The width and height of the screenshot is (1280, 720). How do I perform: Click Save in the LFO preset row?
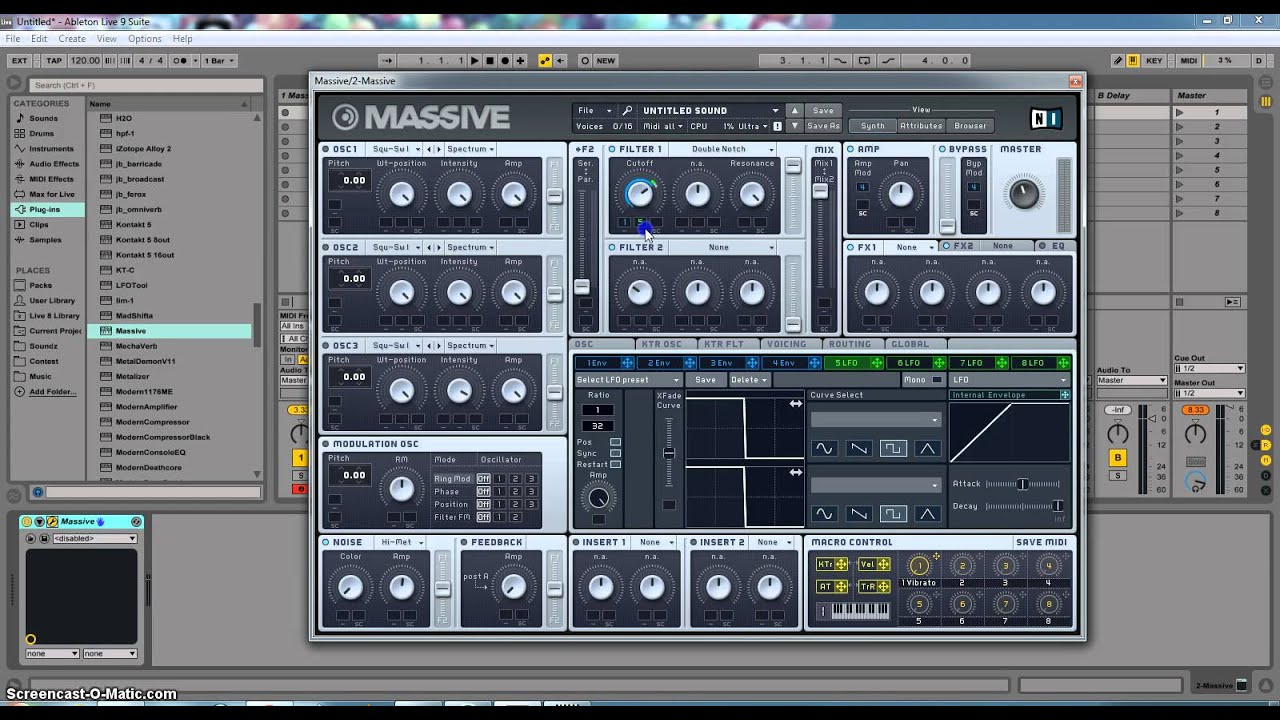tap(706, 380)
